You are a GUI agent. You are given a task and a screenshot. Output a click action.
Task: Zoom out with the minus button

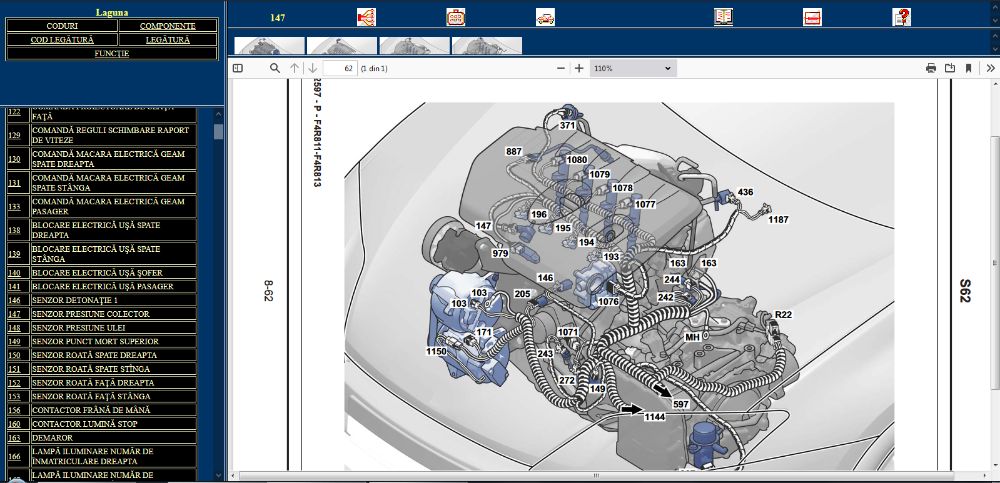561,68
